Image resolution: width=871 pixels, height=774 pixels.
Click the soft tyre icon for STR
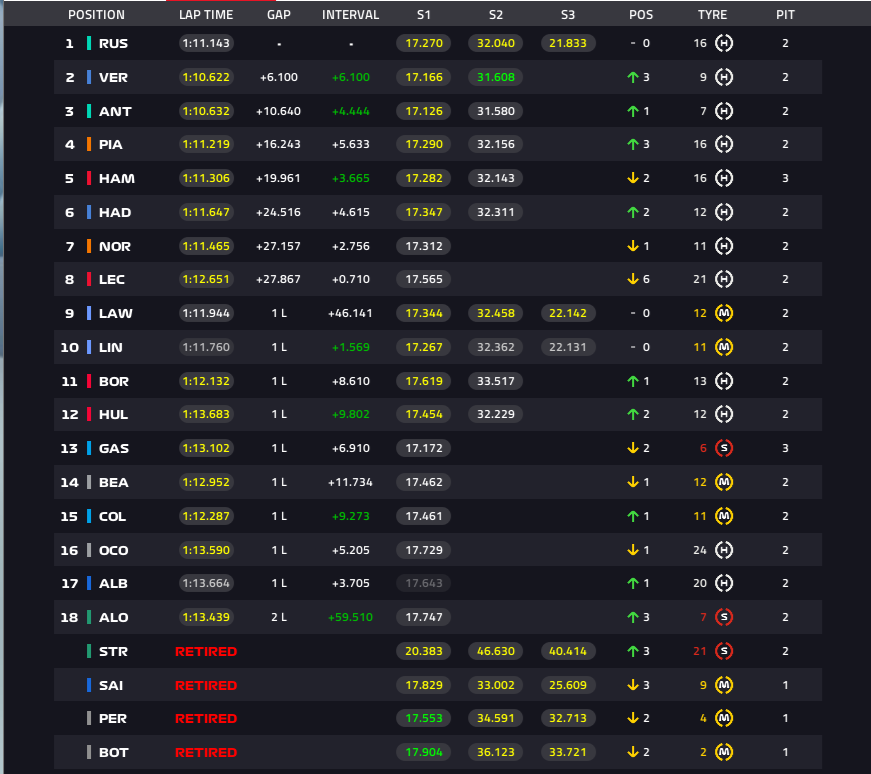tap(724, 651)
